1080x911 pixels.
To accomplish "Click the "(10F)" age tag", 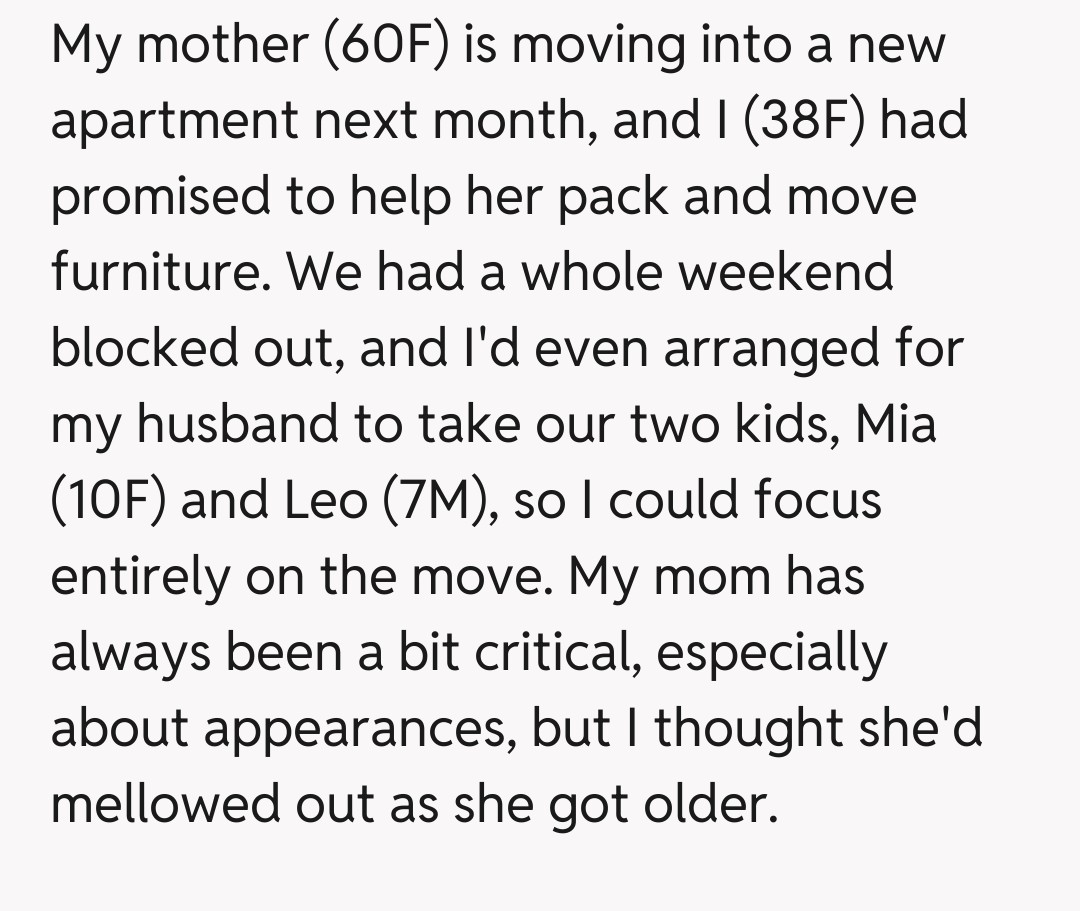I will point(108,500).
